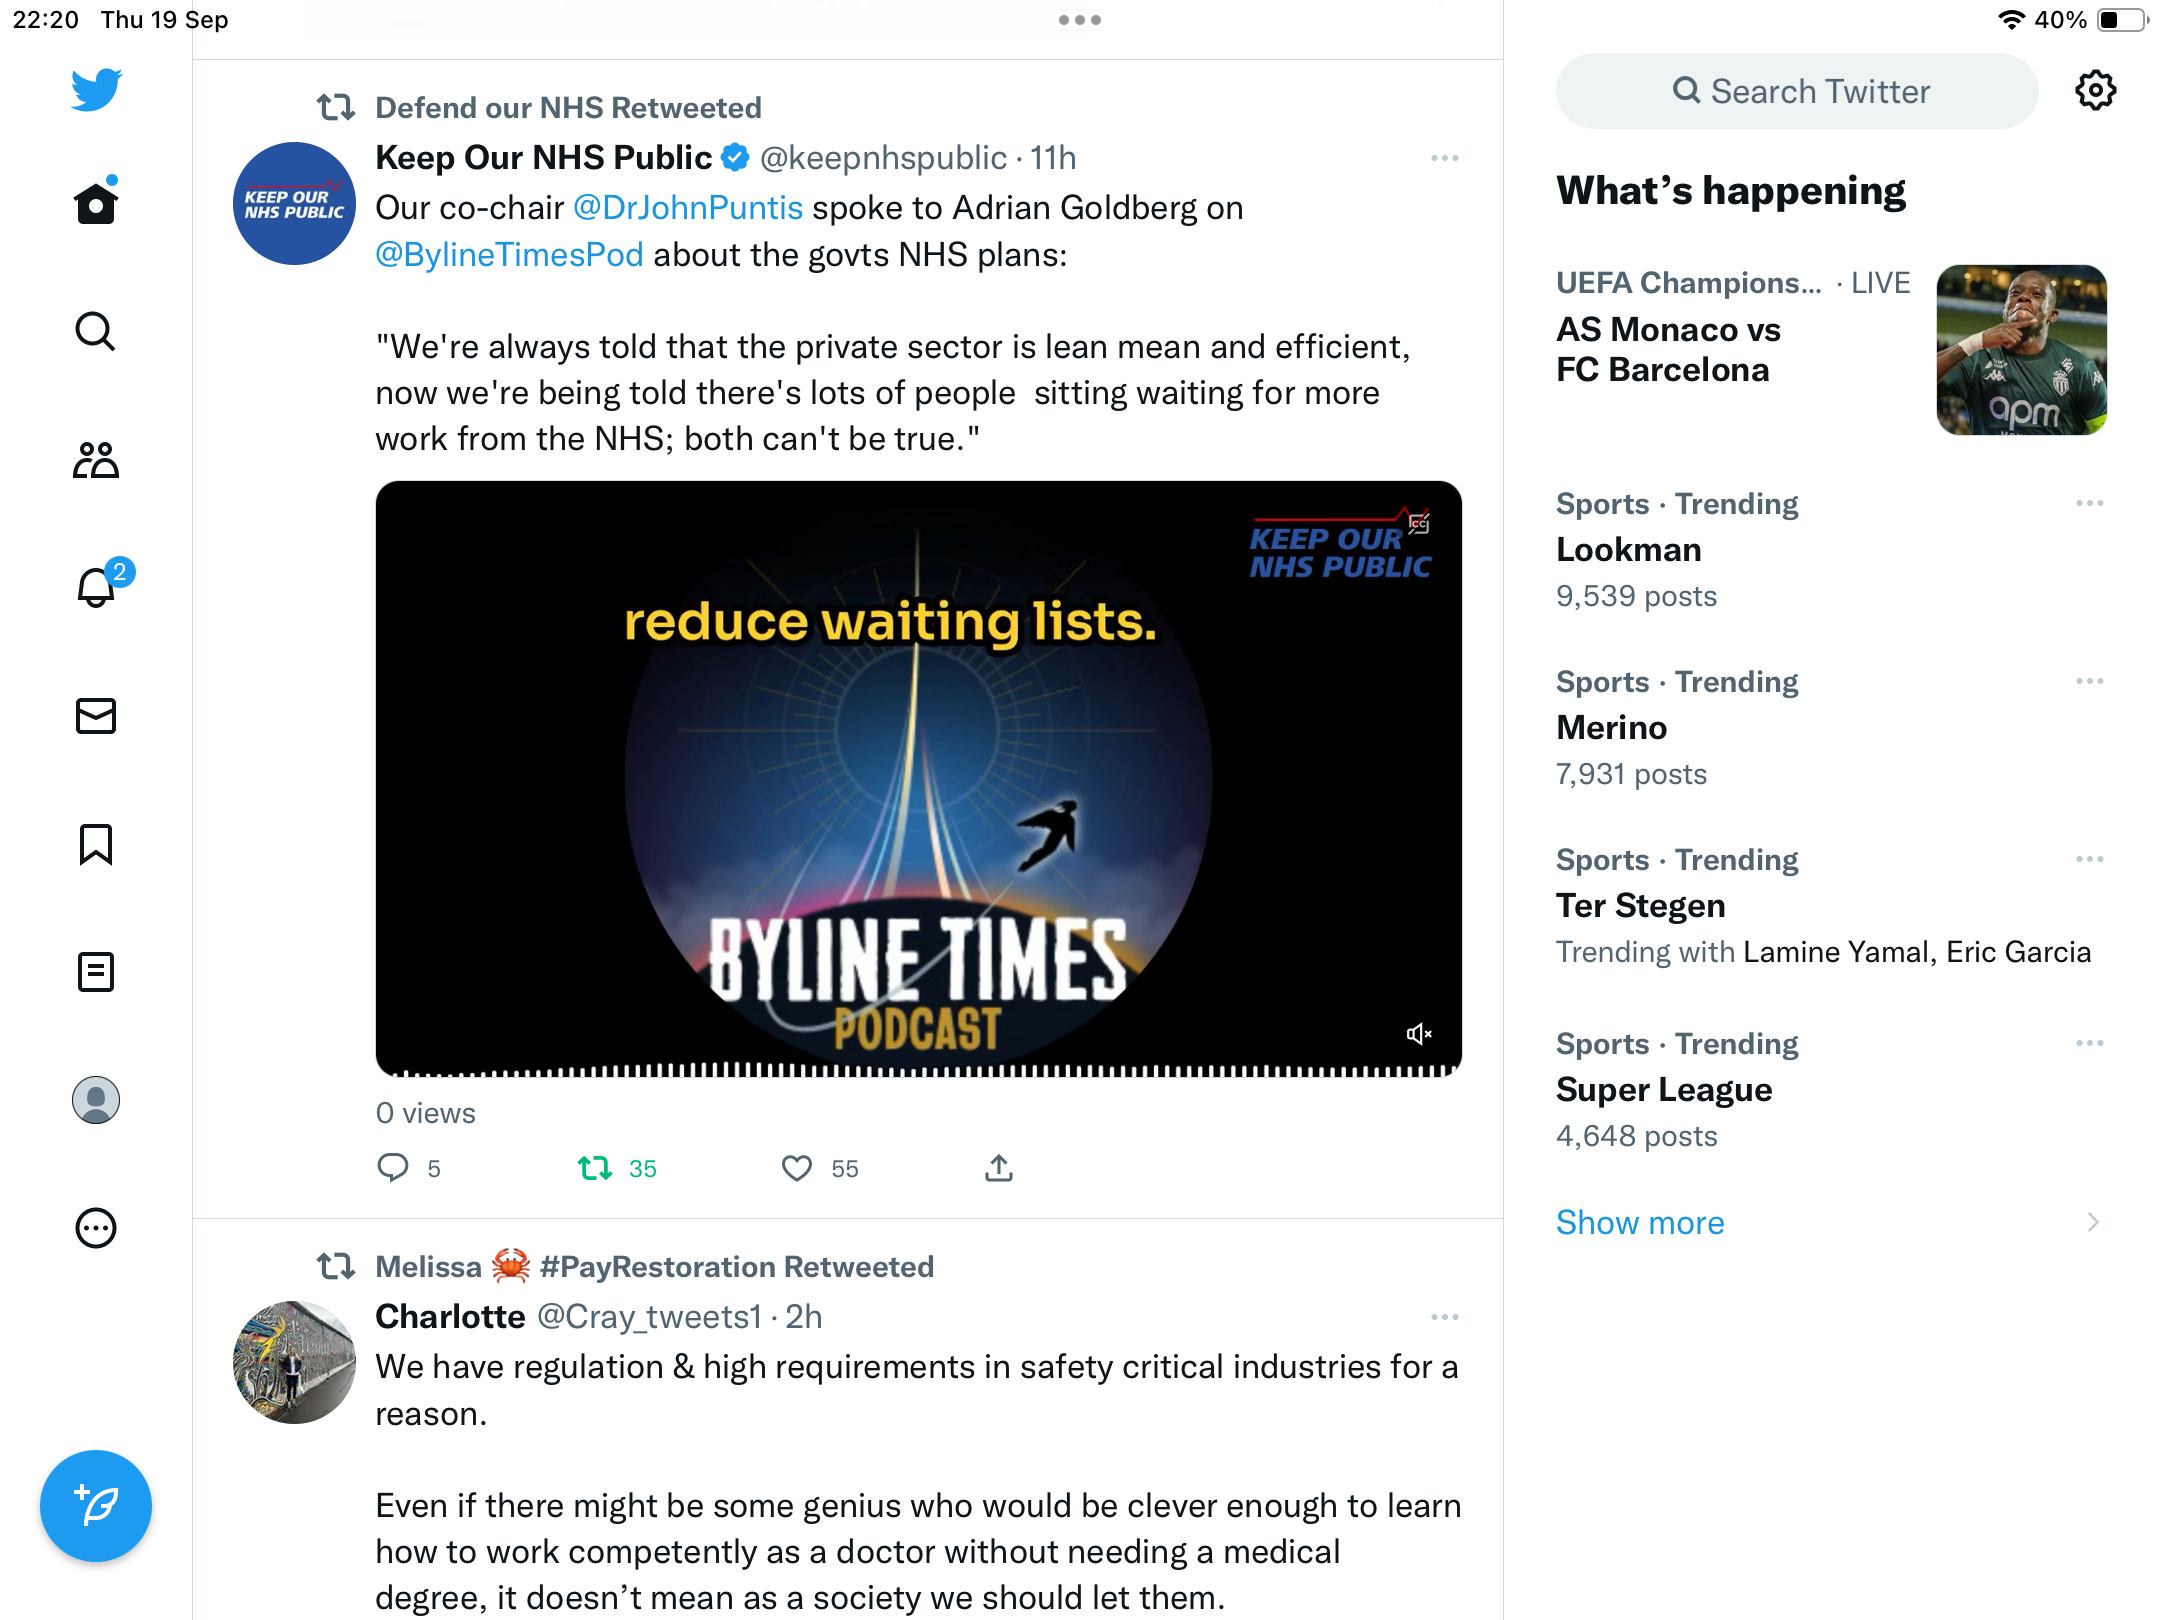
Task: Open Keep Our NHS Public avatar
Action: coord(294,203)
